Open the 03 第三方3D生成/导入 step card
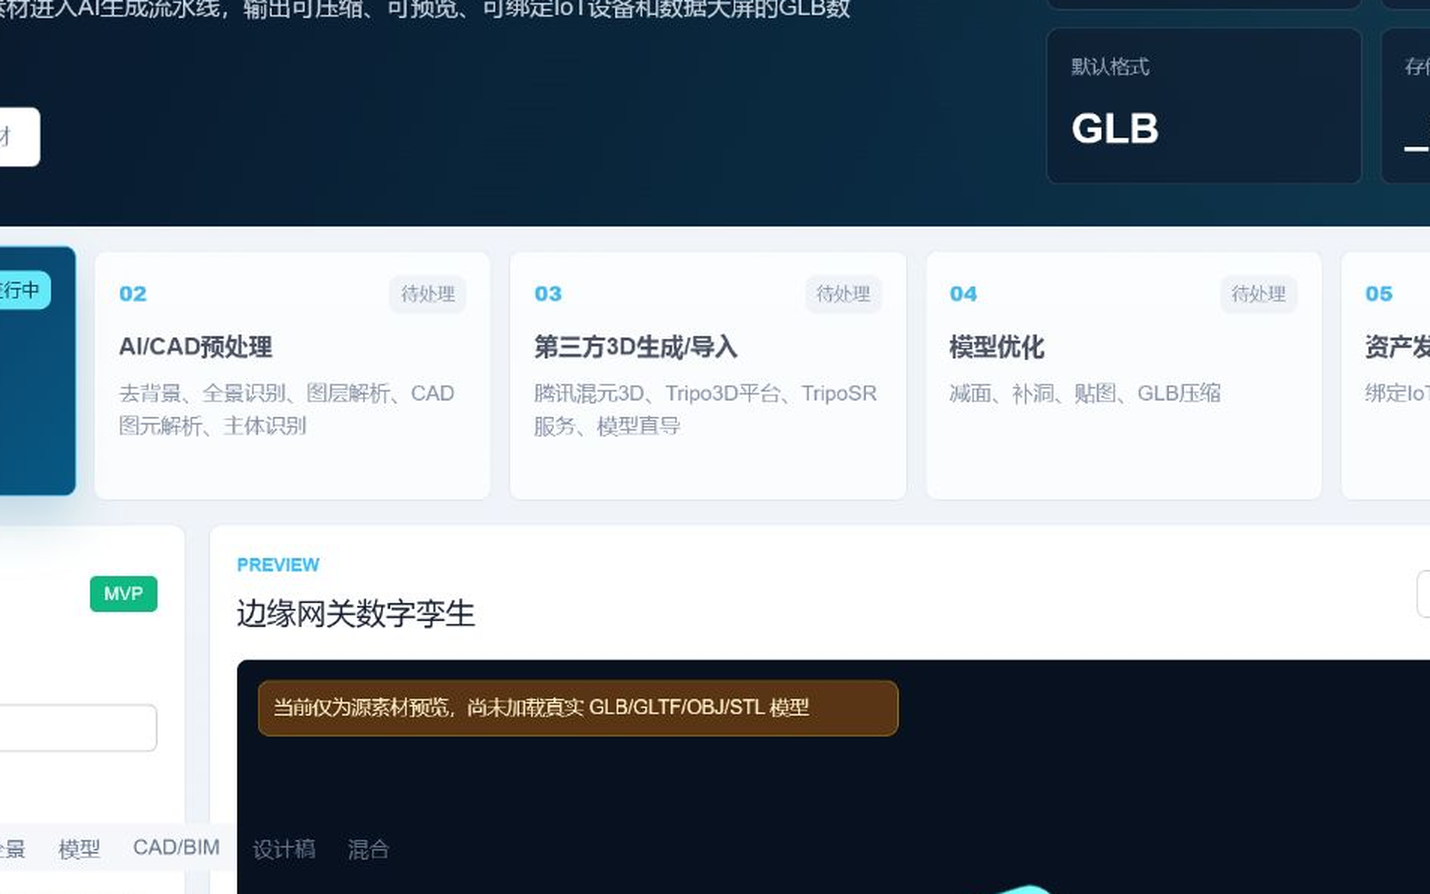 pyautogui.click(x=708, y=375)
